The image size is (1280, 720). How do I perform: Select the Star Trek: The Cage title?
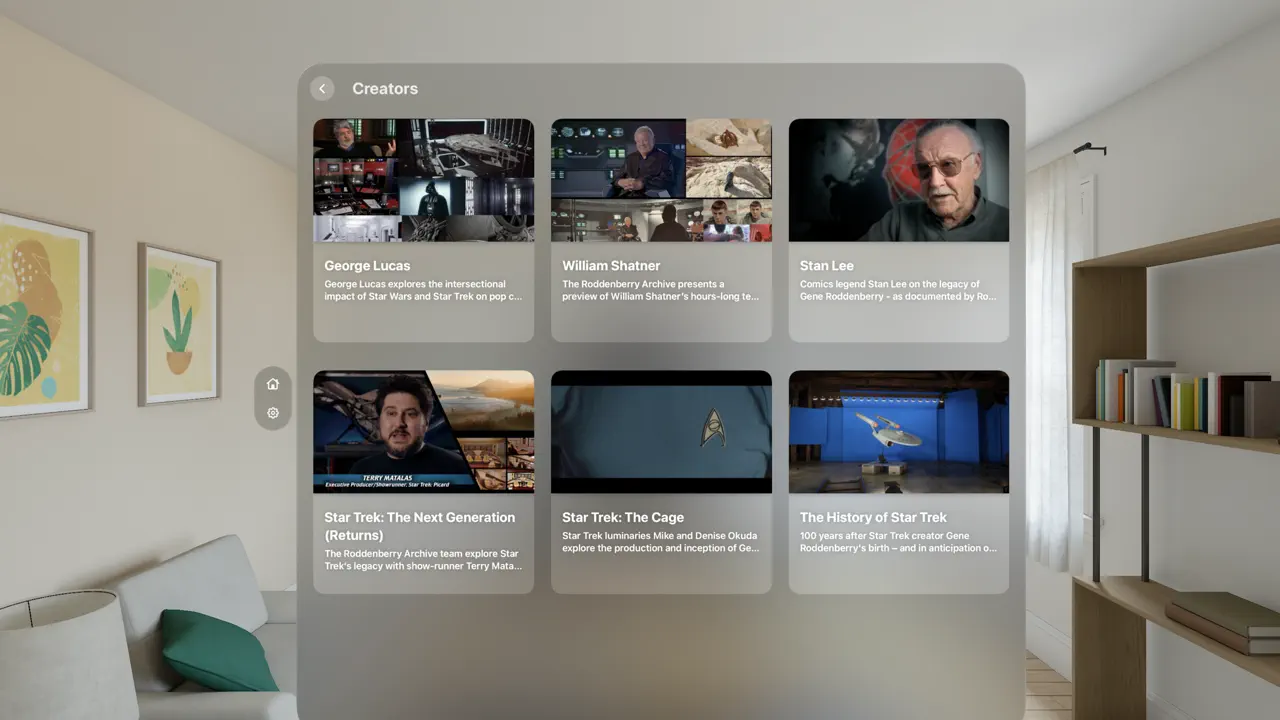(623, 518)
